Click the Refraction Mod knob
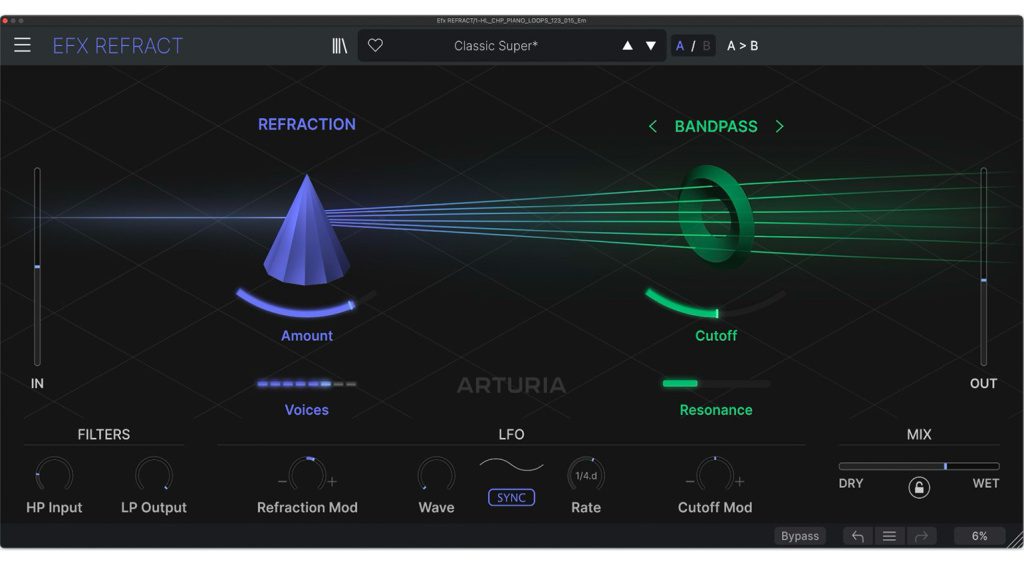This screenshot has height=565, width=1024. [x=307, y=475]
